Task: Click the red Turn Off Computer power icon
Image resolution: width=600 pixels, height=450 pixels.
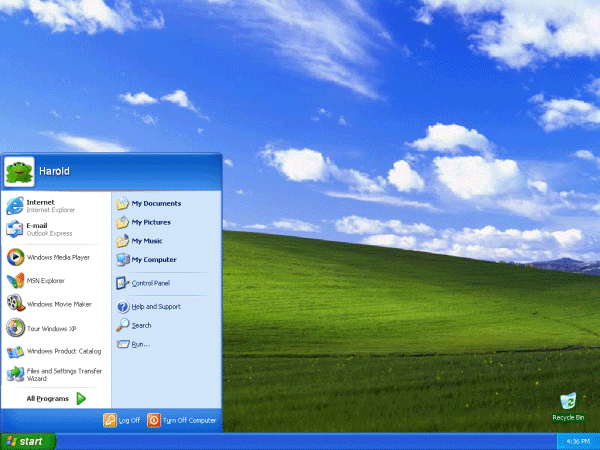Action: point(154,420)
